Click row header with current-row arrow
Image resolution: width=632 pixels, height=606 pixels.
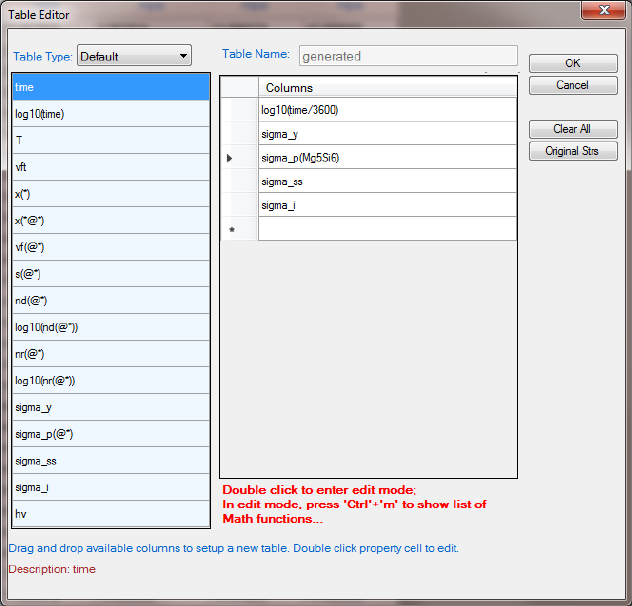tap(239, 158)
